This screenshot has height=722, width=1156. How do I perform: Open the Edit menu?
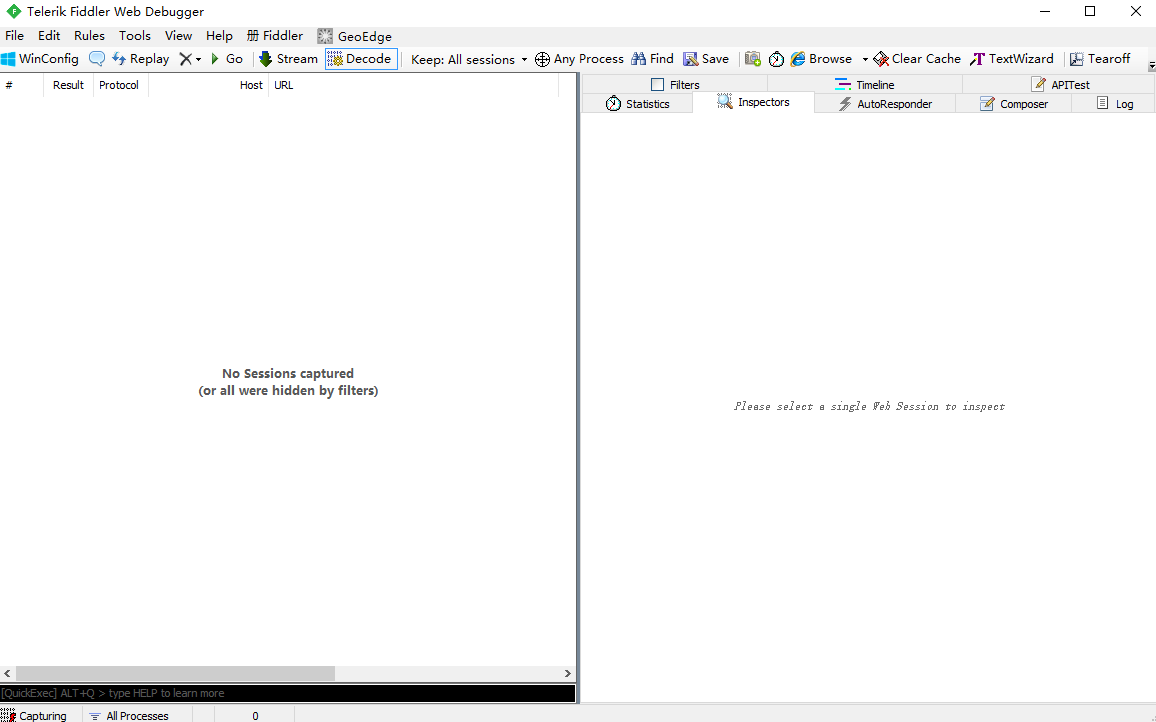[x=49, y=35]
